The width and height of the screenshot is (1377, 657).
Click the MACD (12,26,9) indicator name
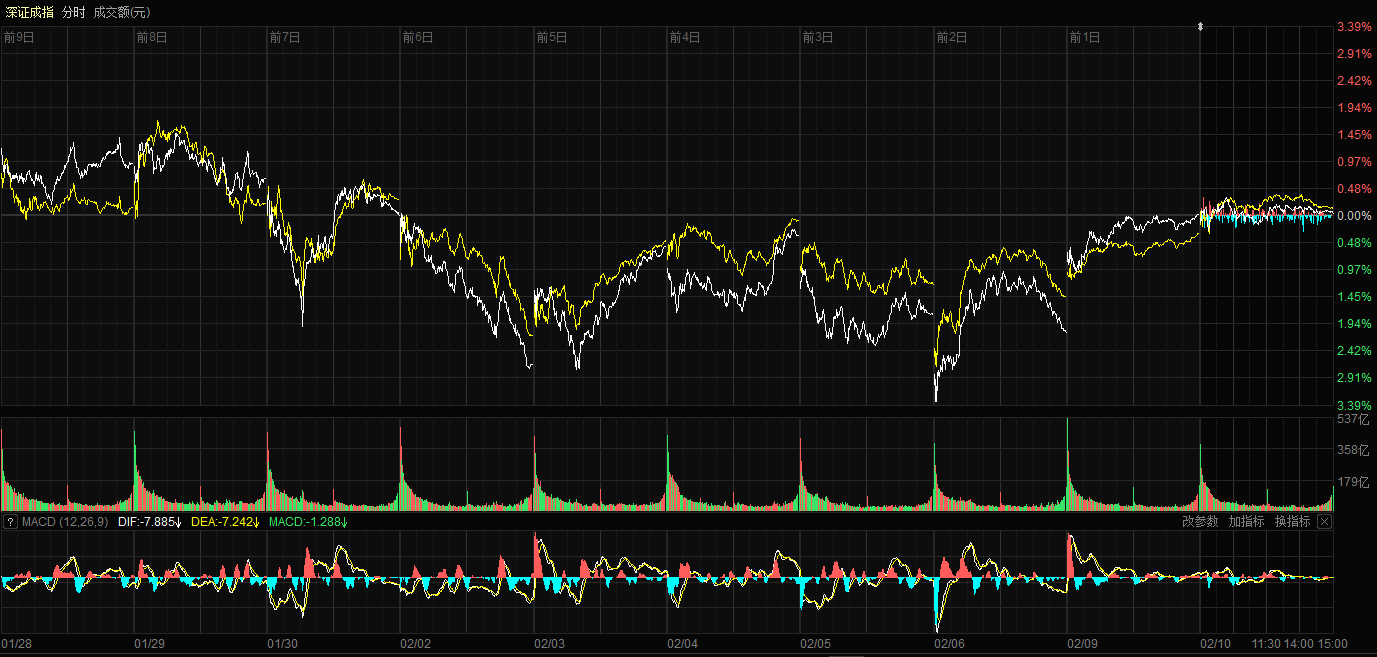pyautogui.click(x=64, y=522)
